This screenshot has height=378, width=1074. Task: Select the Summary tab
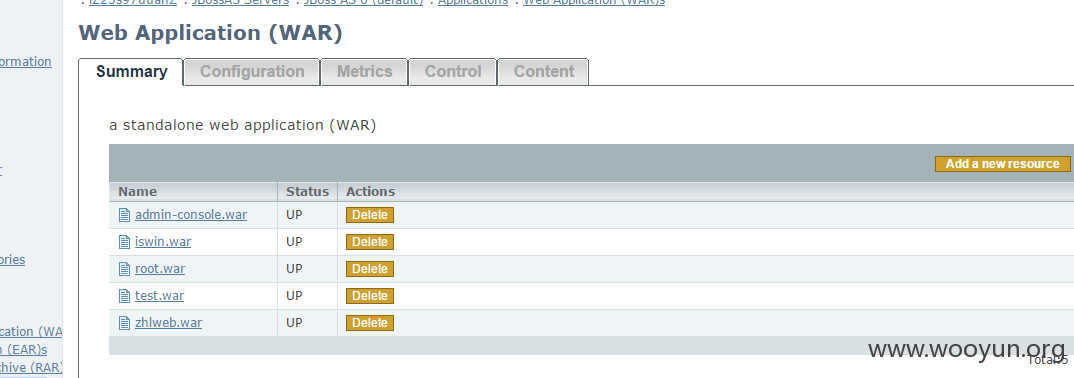[x=132, y=72]
